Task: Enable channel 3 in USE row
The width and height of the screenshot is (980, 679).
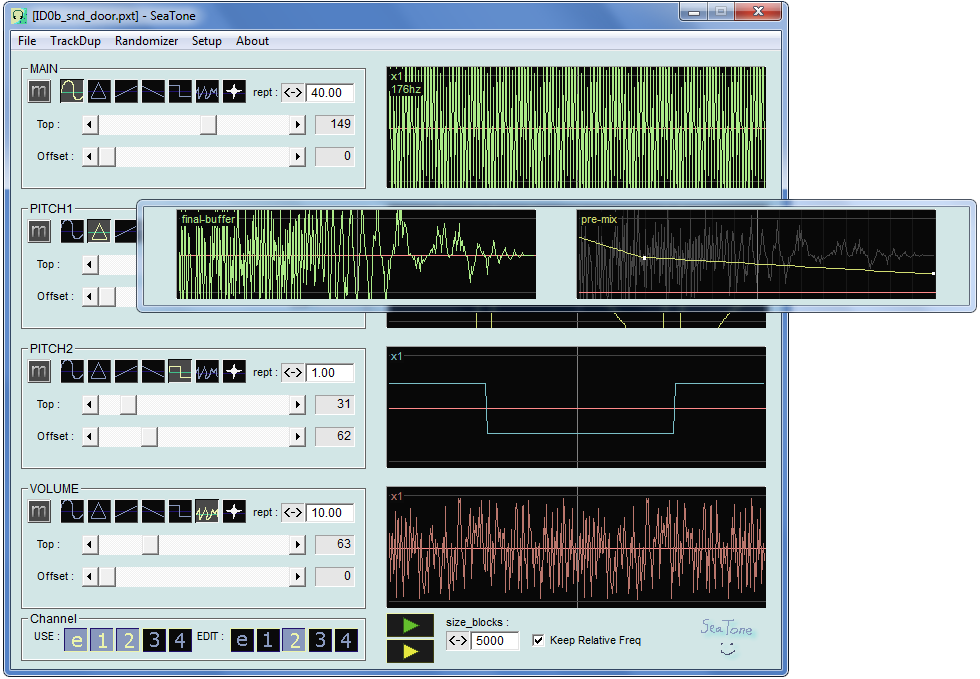Action: [x=153, y=640]
